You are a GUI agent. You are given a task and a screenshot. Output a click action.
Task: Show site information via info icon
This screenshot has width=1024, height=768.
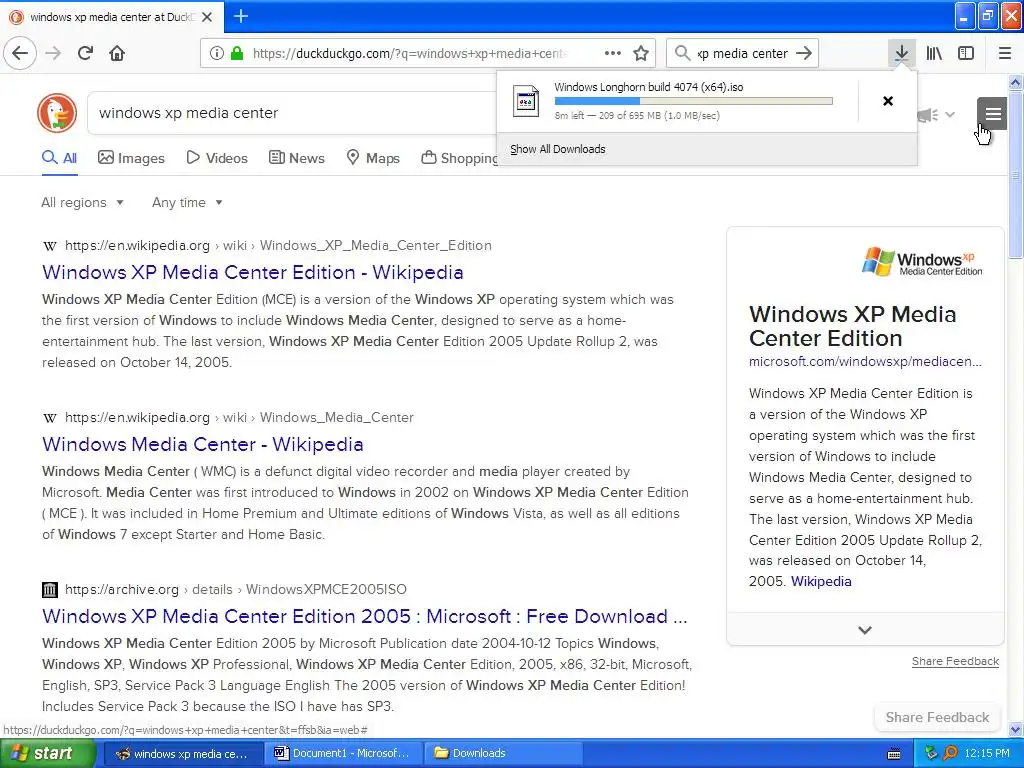(x=217, y=54)
